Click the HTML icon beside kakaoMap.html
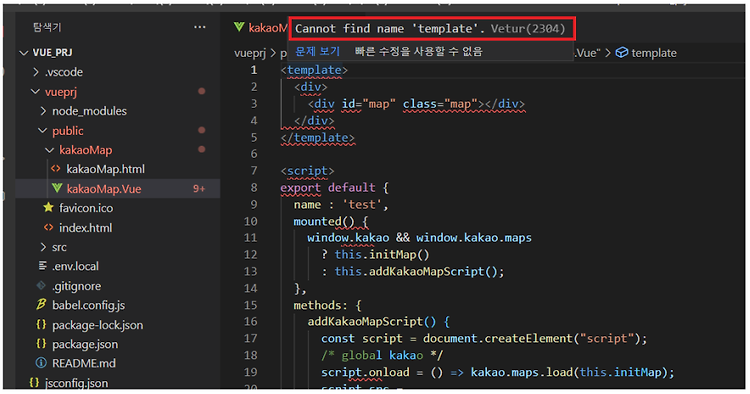The width and height of the screenshot is (750, 394). (55, 169)
